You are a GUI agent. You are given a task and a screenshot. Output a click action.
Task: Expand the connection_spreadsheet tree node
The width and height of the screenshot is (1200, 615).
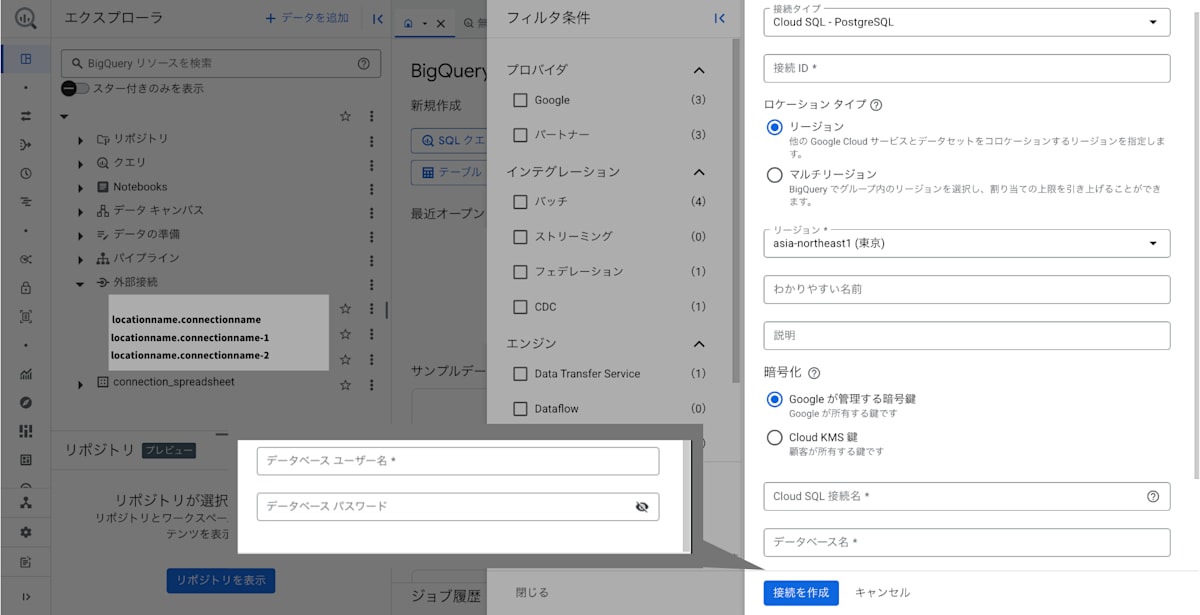click(81, 384)
